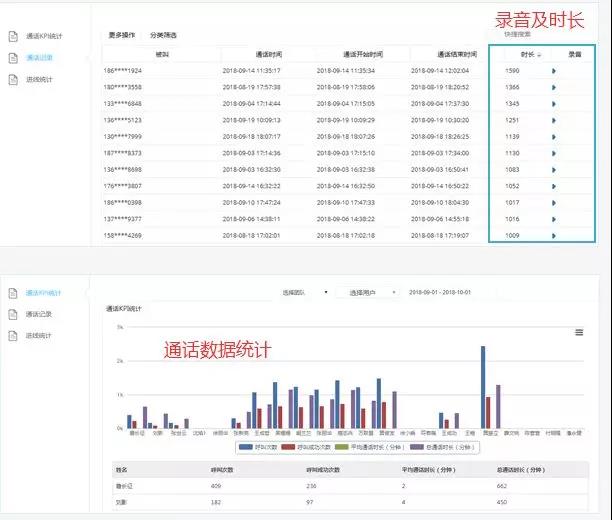Play recording for call 186****1924
This screenshot has height=520, width=612.
554,71
